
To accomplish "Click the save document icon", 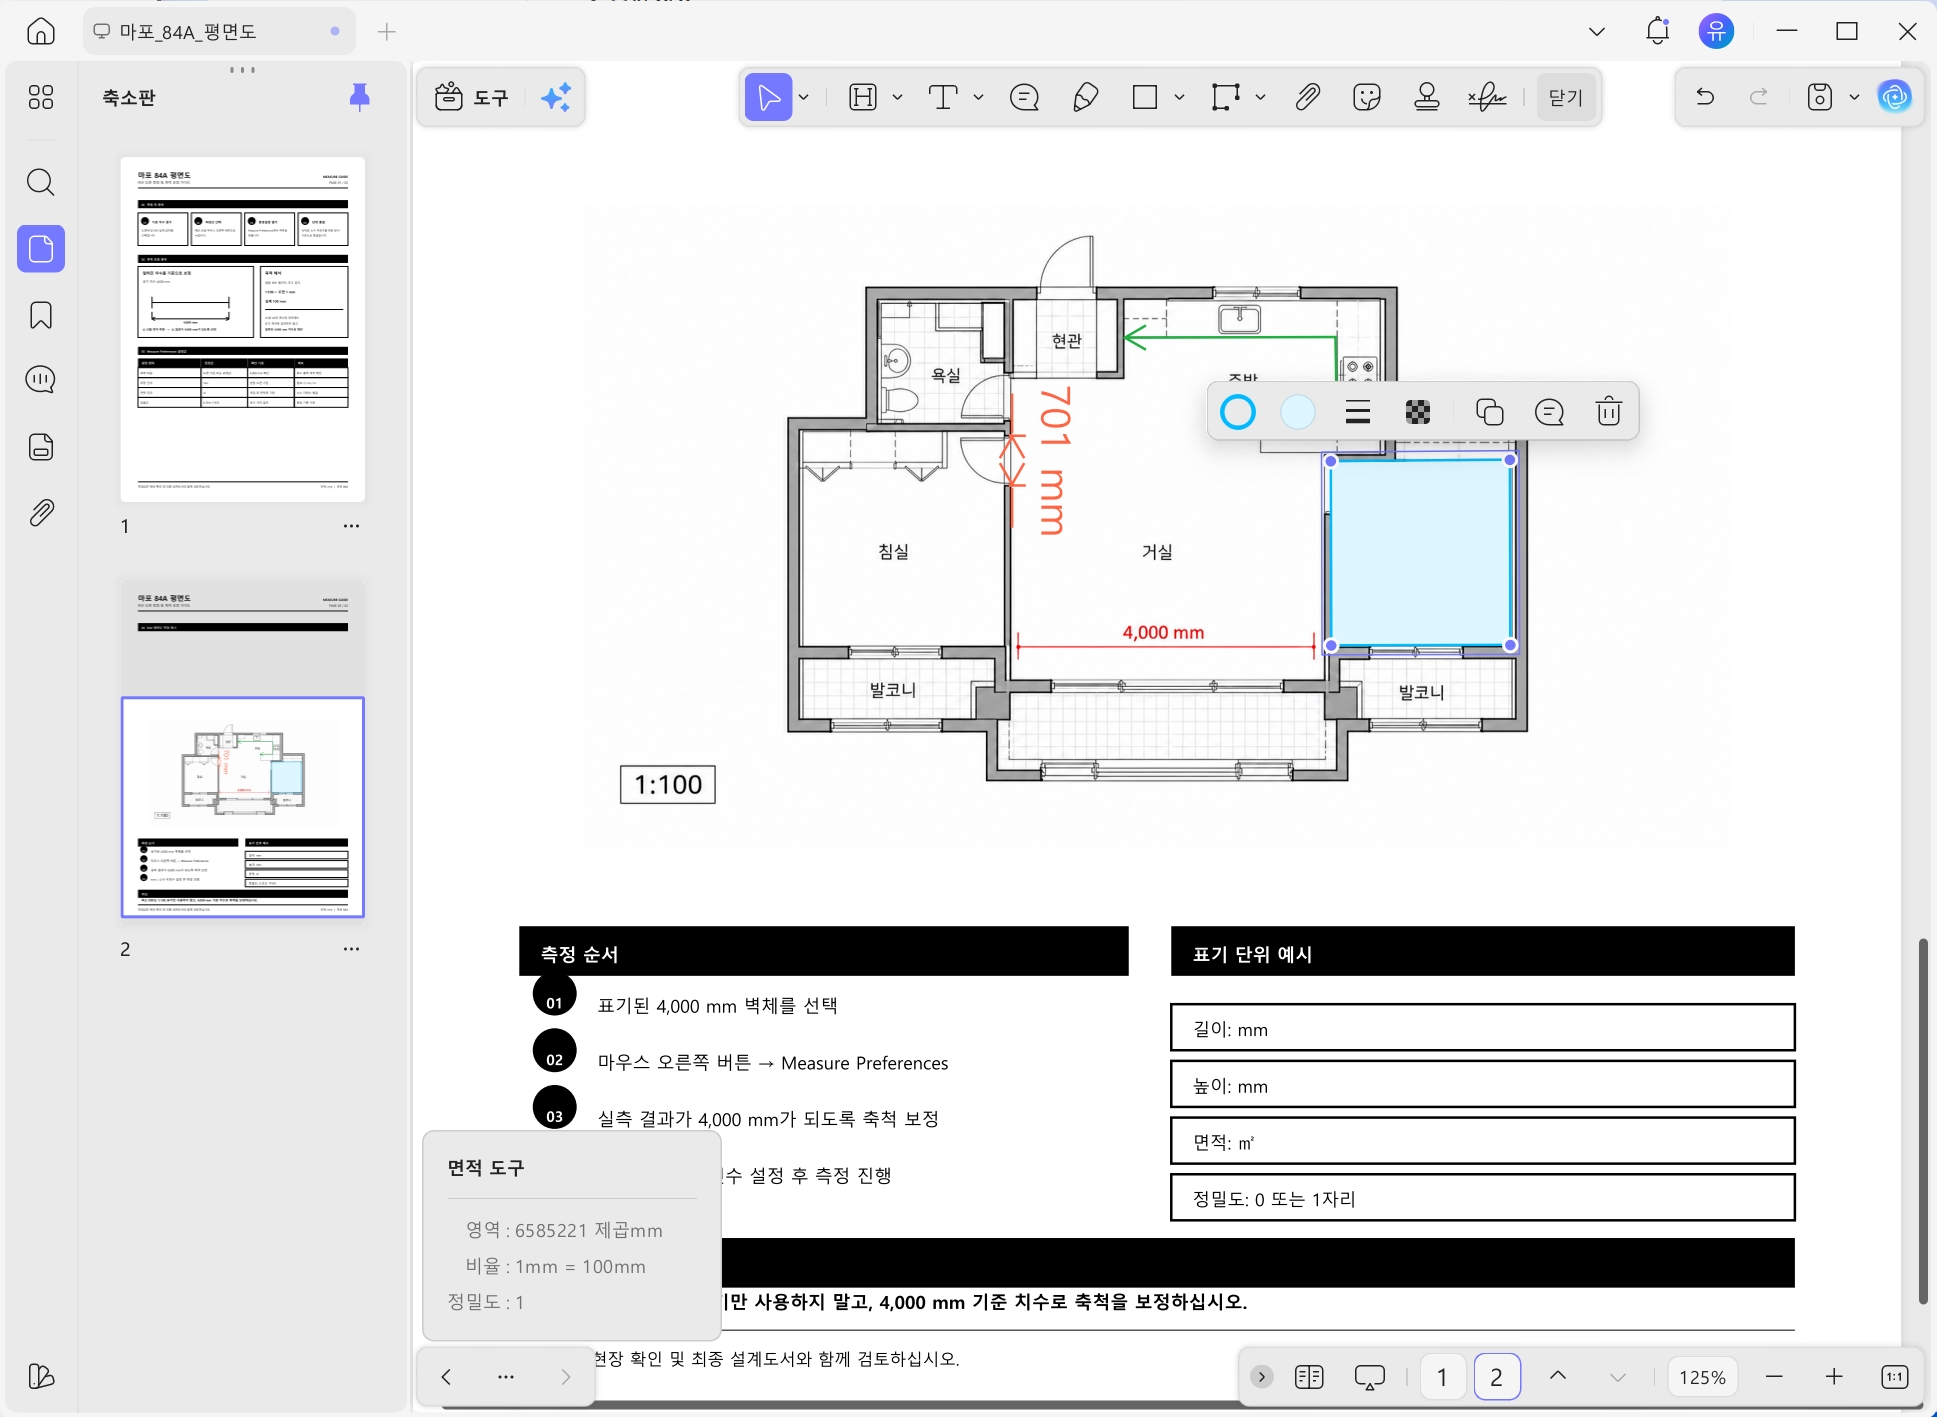I will (x=1820, y=97).
